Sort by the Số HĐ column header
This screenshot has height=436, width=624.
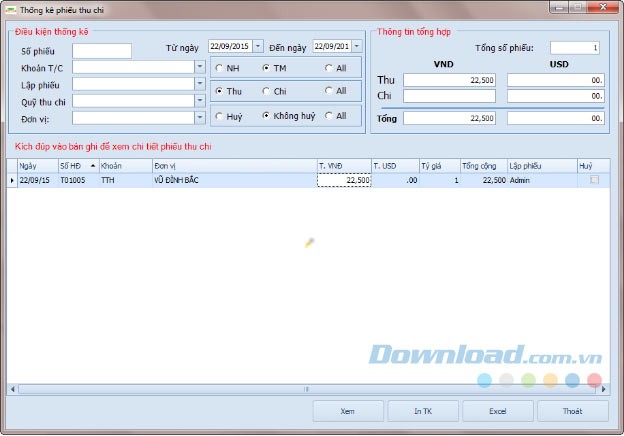coord(77,165)
